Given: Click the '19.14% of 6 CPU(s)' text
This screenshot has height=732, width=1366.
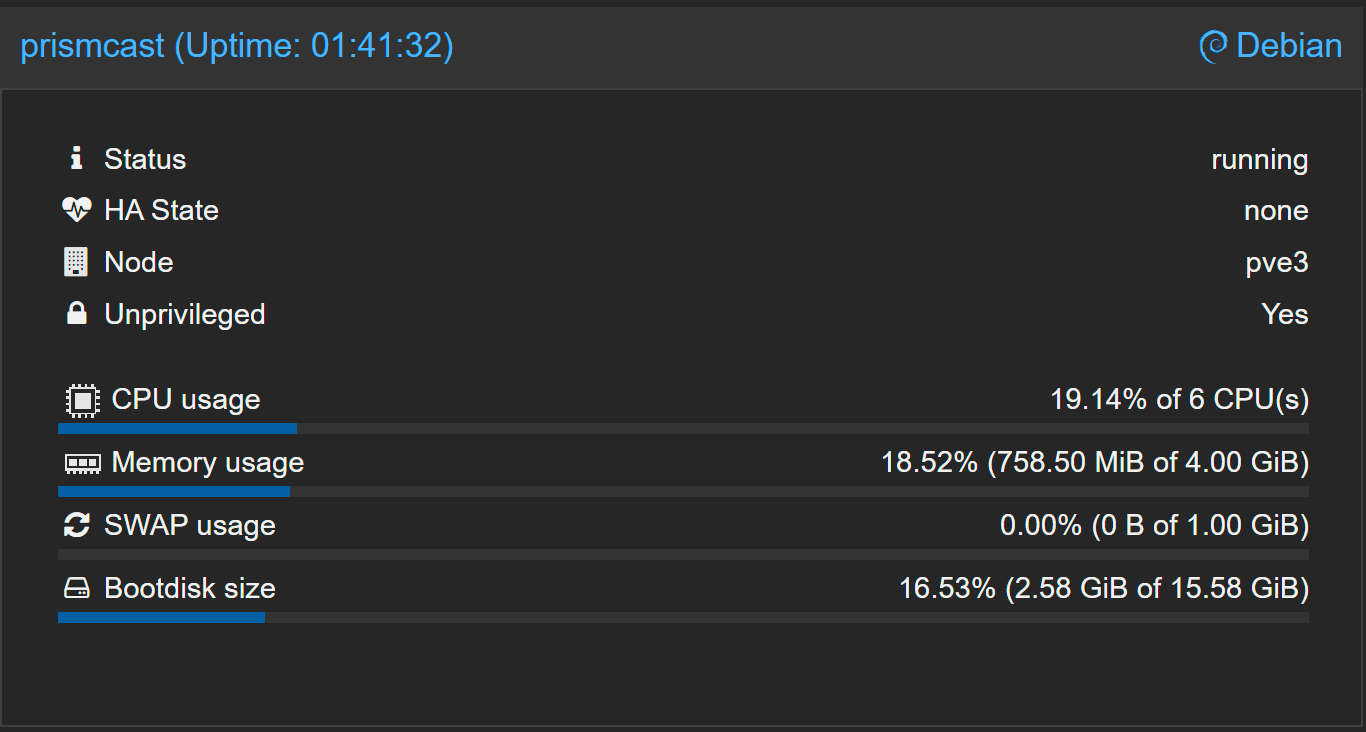Looking at the screenshot, I should [1179, 400].
